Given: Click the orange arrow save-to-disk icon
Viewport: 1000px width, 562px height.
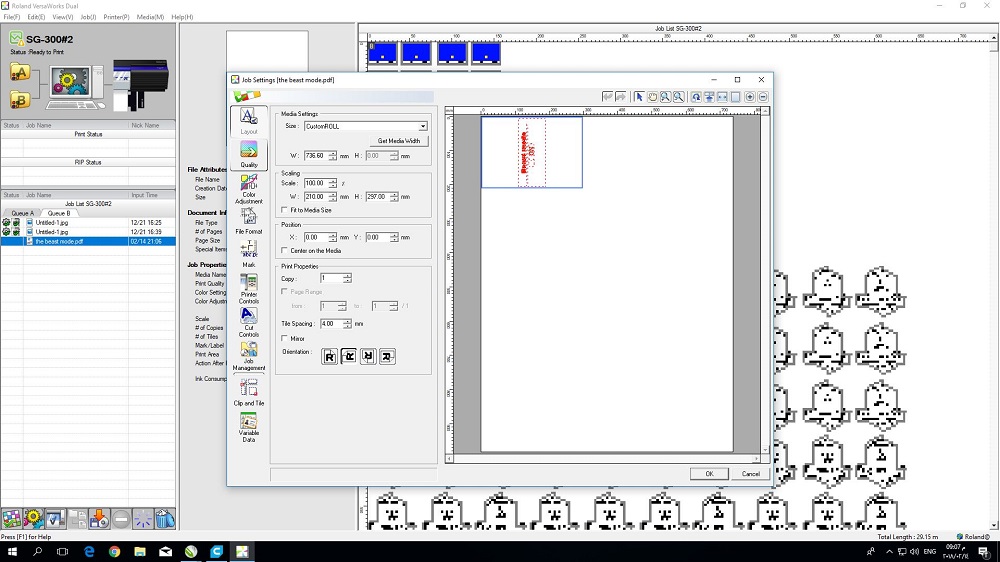Looking at the screenshot, I should pos(99,519).
